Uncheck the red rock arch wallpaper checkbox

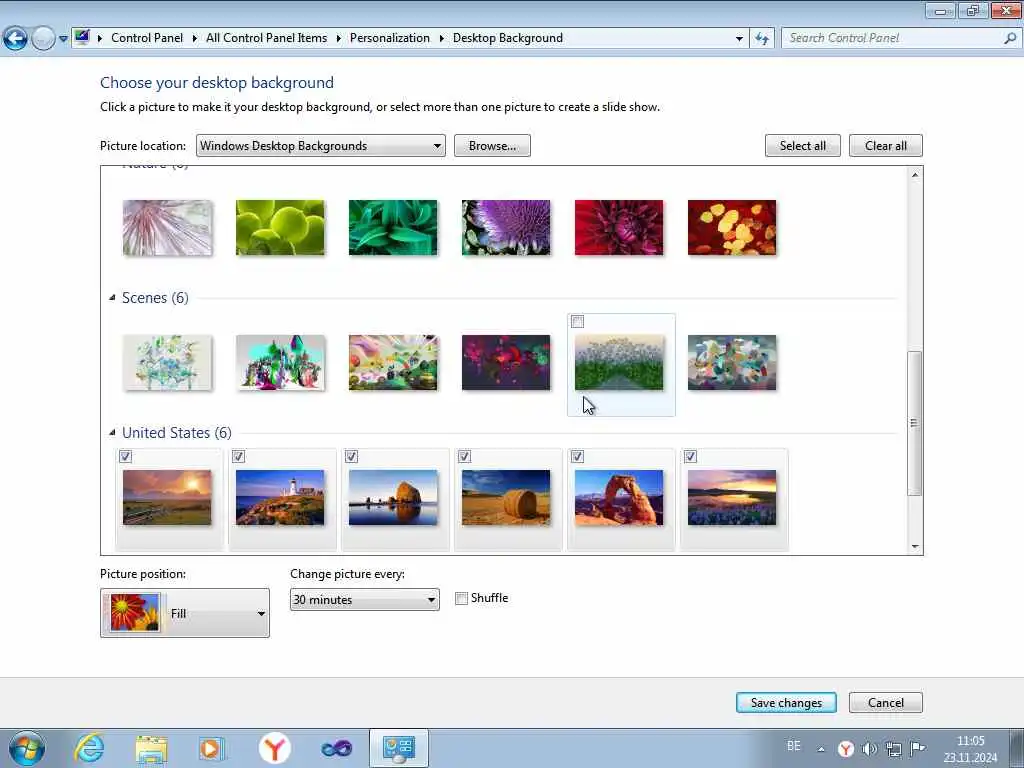(577, 456)
